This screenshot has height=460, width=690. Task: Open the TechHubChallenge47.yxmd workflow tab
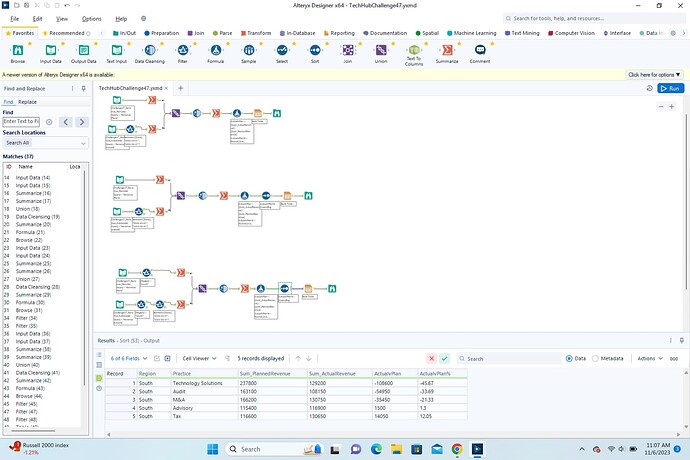pos(130,88)
